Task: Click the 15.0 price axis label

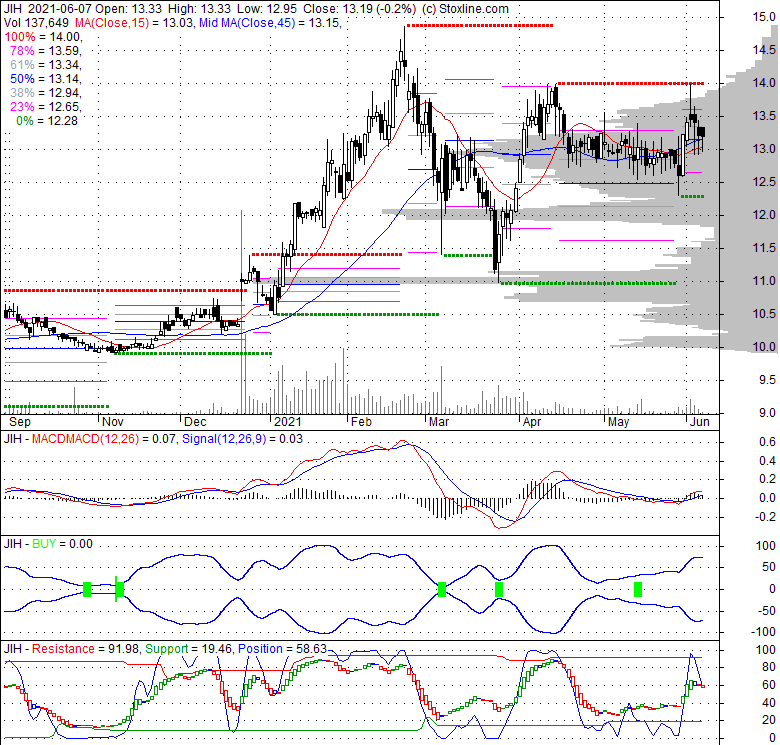Action: pyautogui.click(x=764, y=17)
